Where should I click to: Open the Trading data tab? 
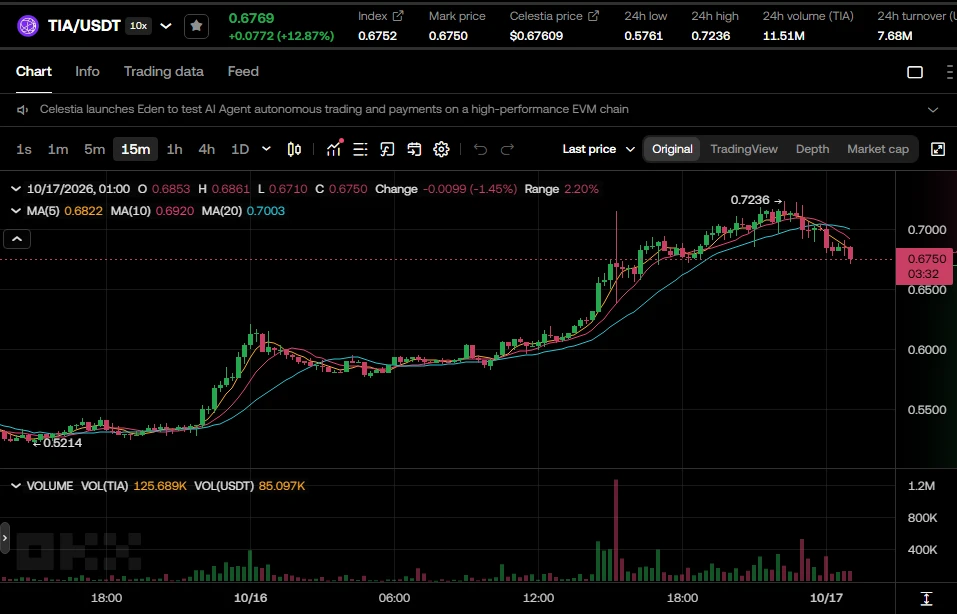click(164, 71)
